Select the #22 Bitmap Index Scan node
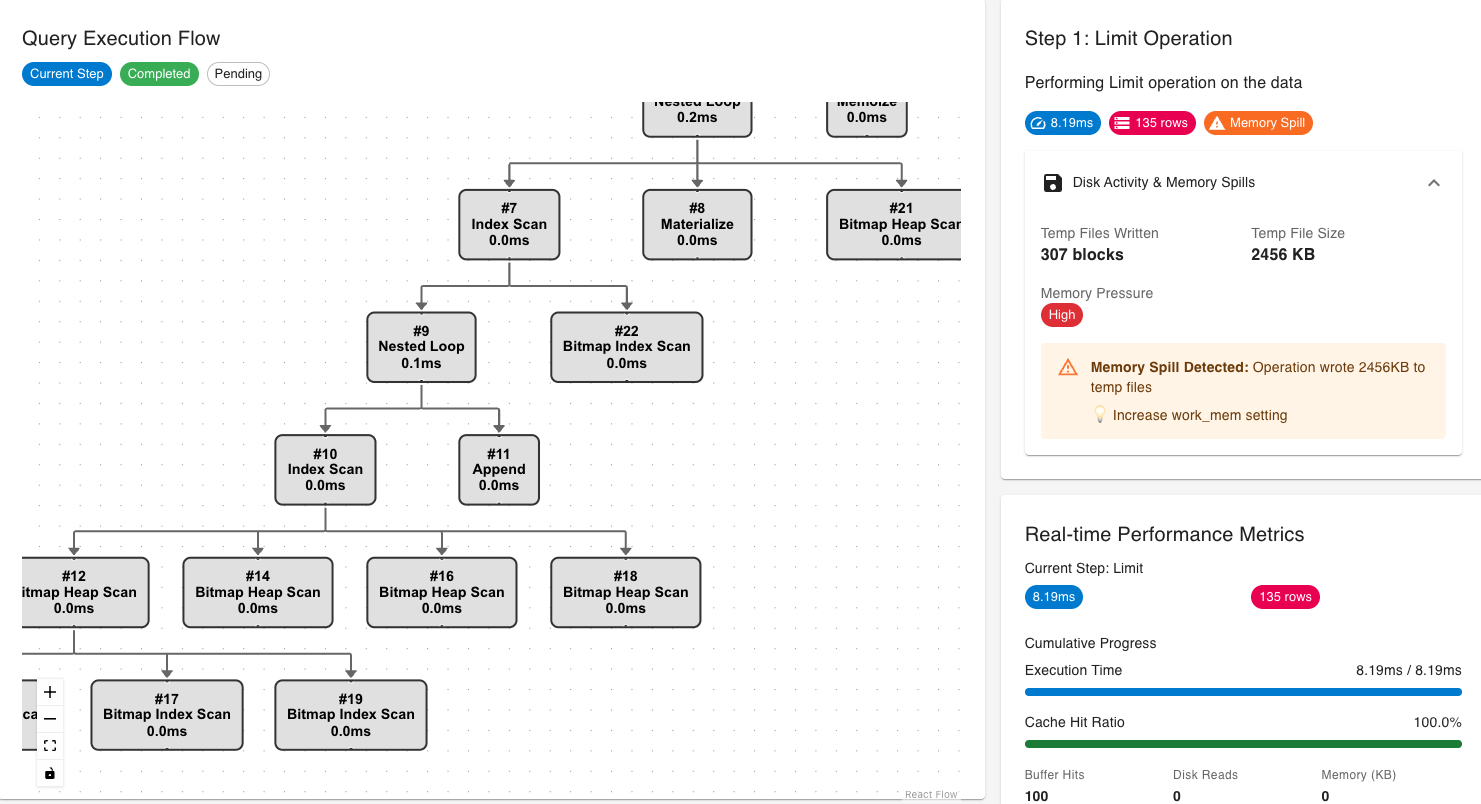 tap(626, 347)
